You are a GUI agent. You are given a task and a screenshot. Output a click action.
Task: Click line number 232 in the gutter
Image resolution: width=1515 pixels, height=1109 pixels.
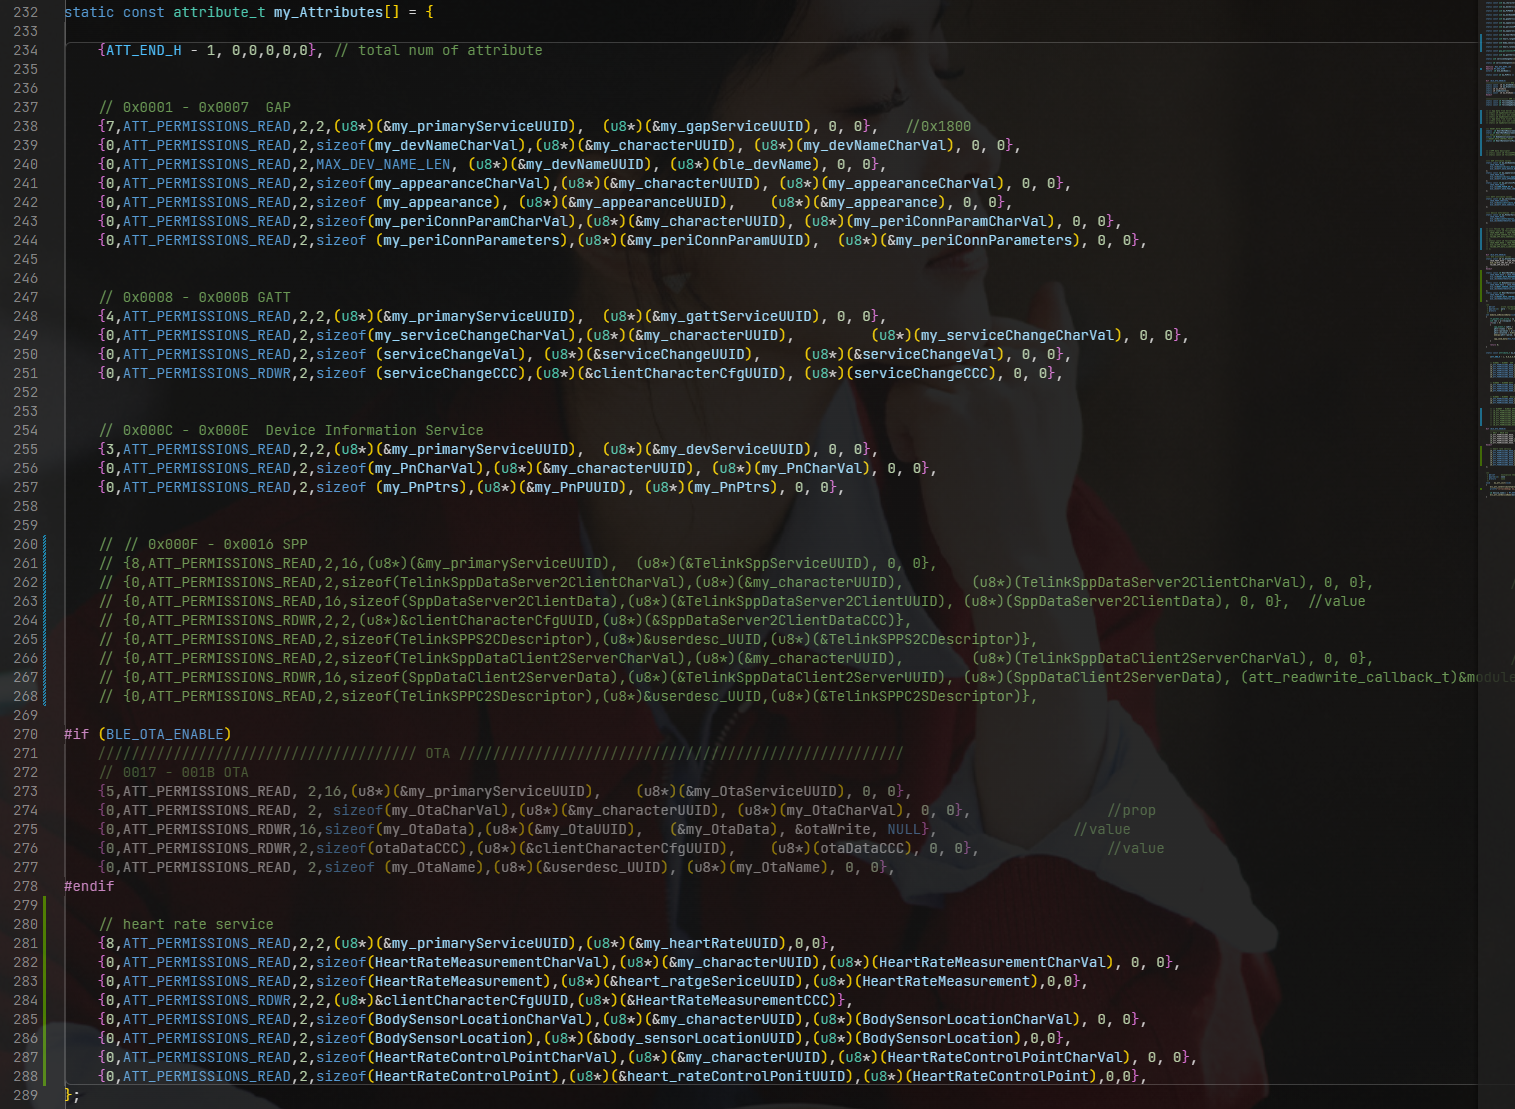pyautogui.click(x=25, y=12)
